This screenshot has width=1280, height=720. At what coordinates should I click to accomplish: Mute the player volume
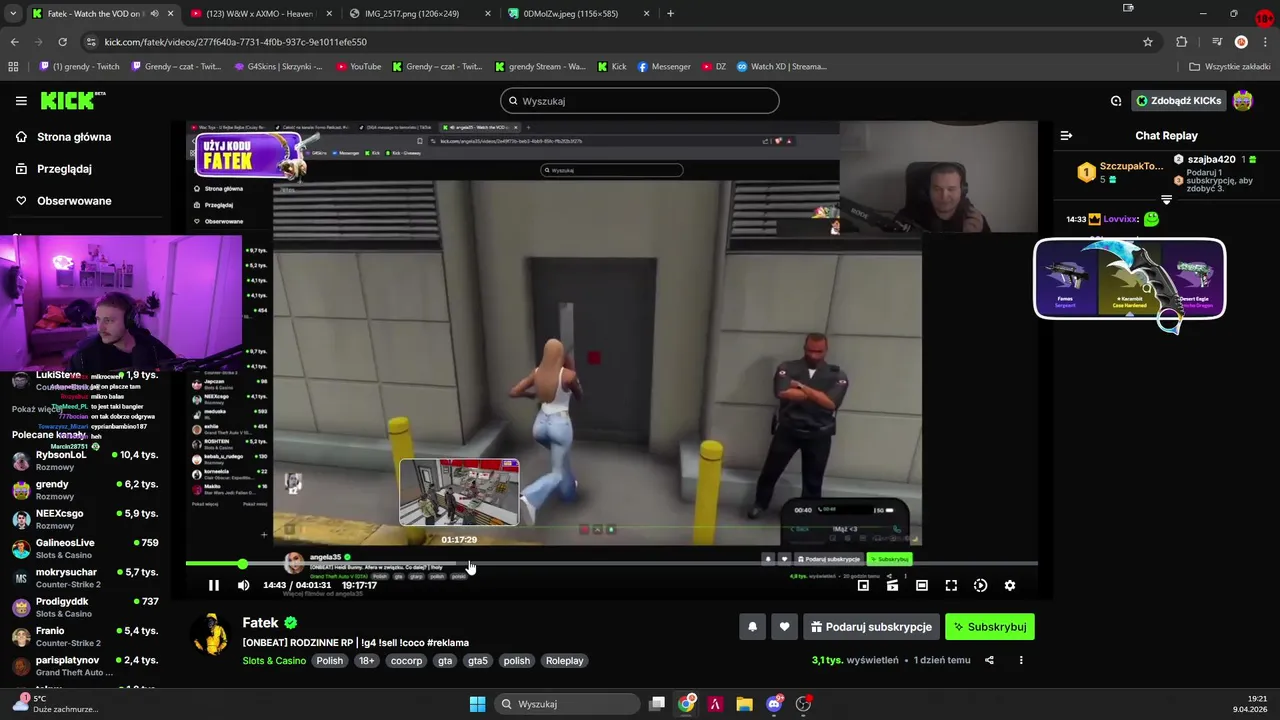tap(243, 585)
